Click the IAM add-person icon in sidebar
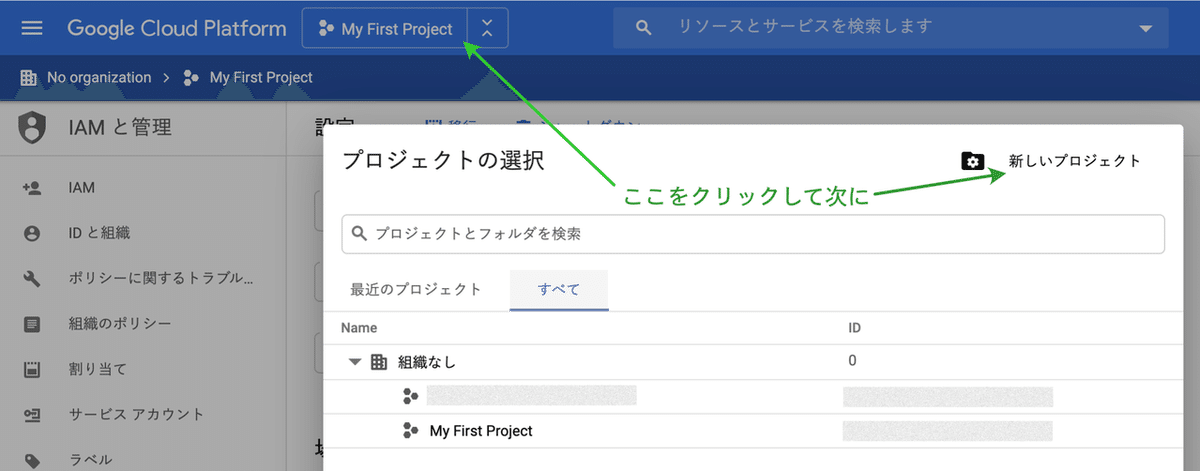The image size is (1200, 471). click(32, 187)
